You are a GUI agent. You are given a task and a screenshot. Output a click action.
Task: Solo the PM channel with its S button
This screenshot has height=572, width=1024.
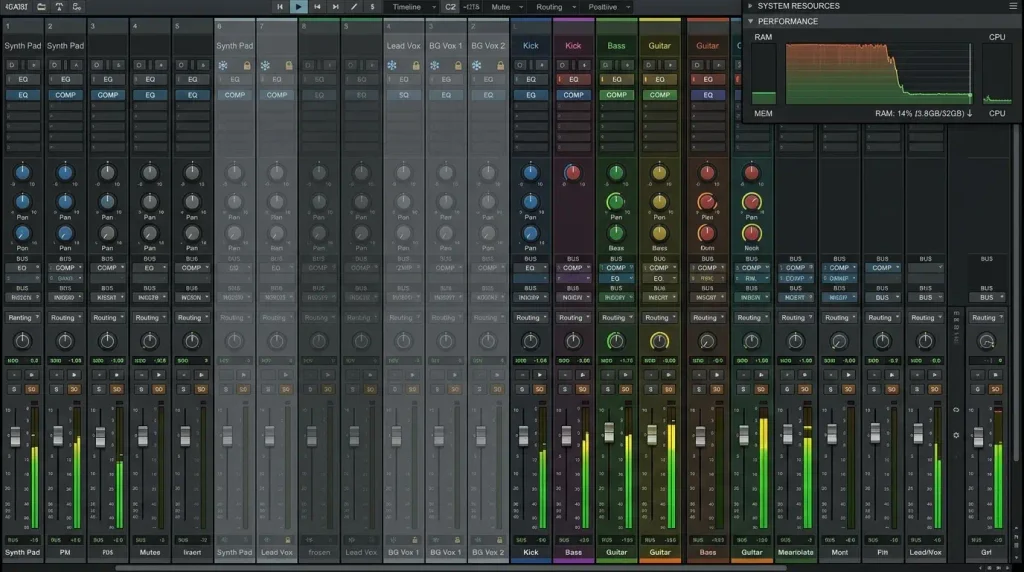coord(56,389)
